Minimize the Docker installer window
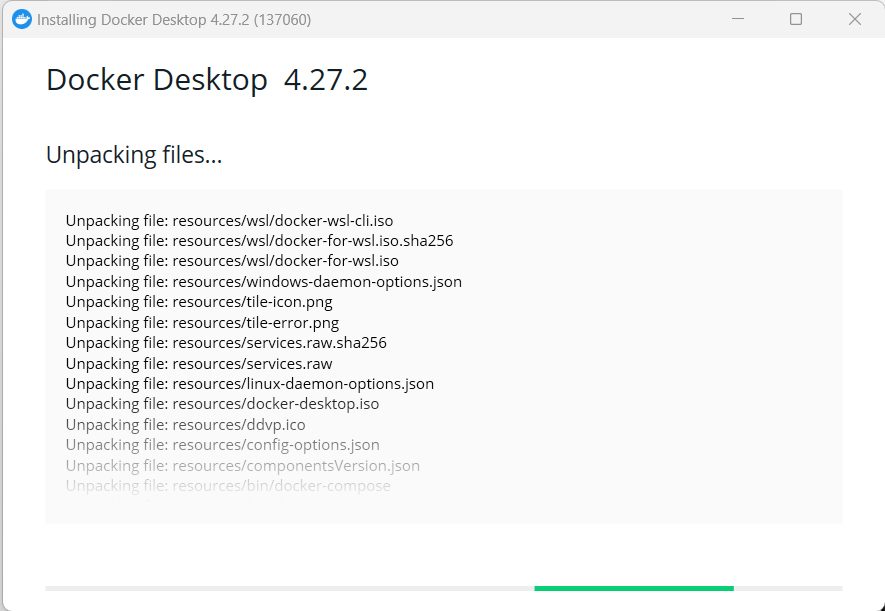This screenshot has height=611, width=885. coord(738,19)
